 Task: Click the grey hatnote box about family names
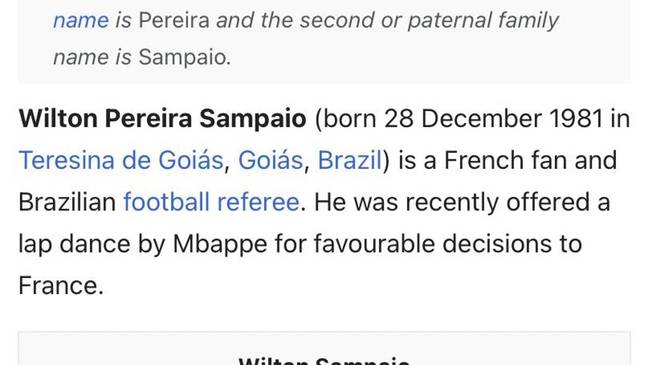[324, 41]
